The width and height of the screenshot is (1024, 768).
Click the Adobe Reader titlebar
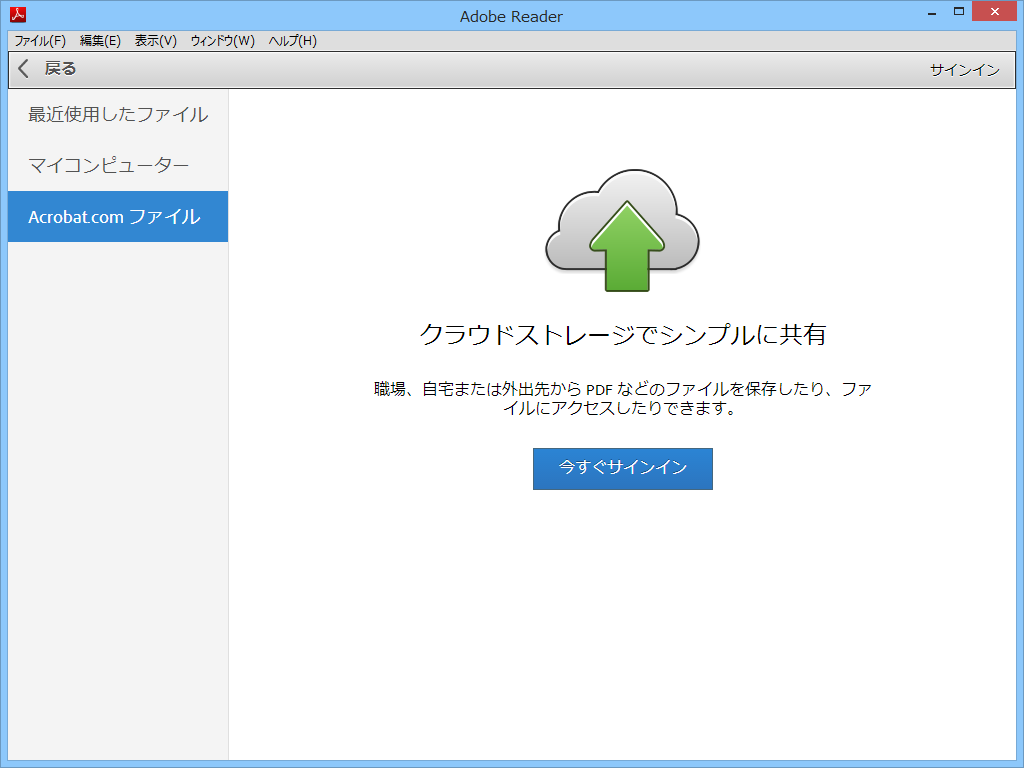(512, 16)
